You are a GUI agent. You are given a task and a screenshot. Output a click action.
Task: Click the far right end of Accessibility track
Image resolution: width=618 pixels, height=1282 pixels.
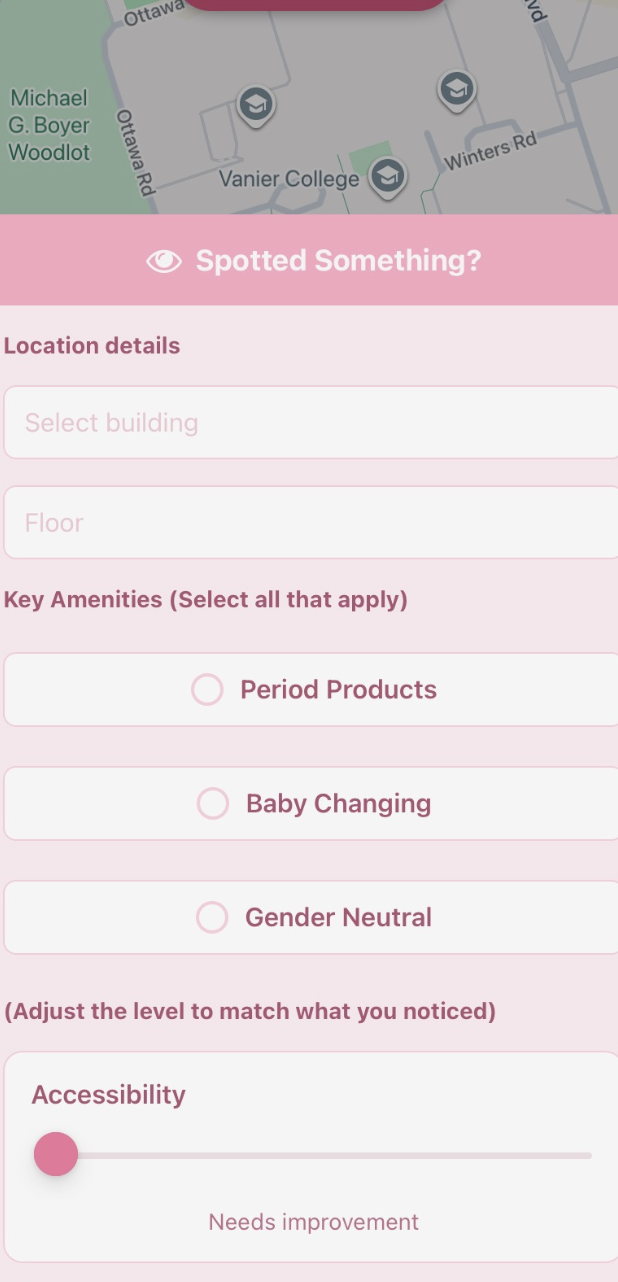tap(588, 1155)
